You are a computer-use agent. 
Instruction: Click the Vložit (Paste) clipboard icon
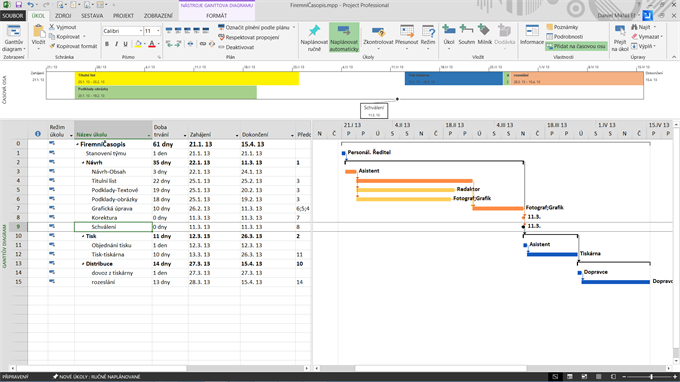tap(38, 32)
